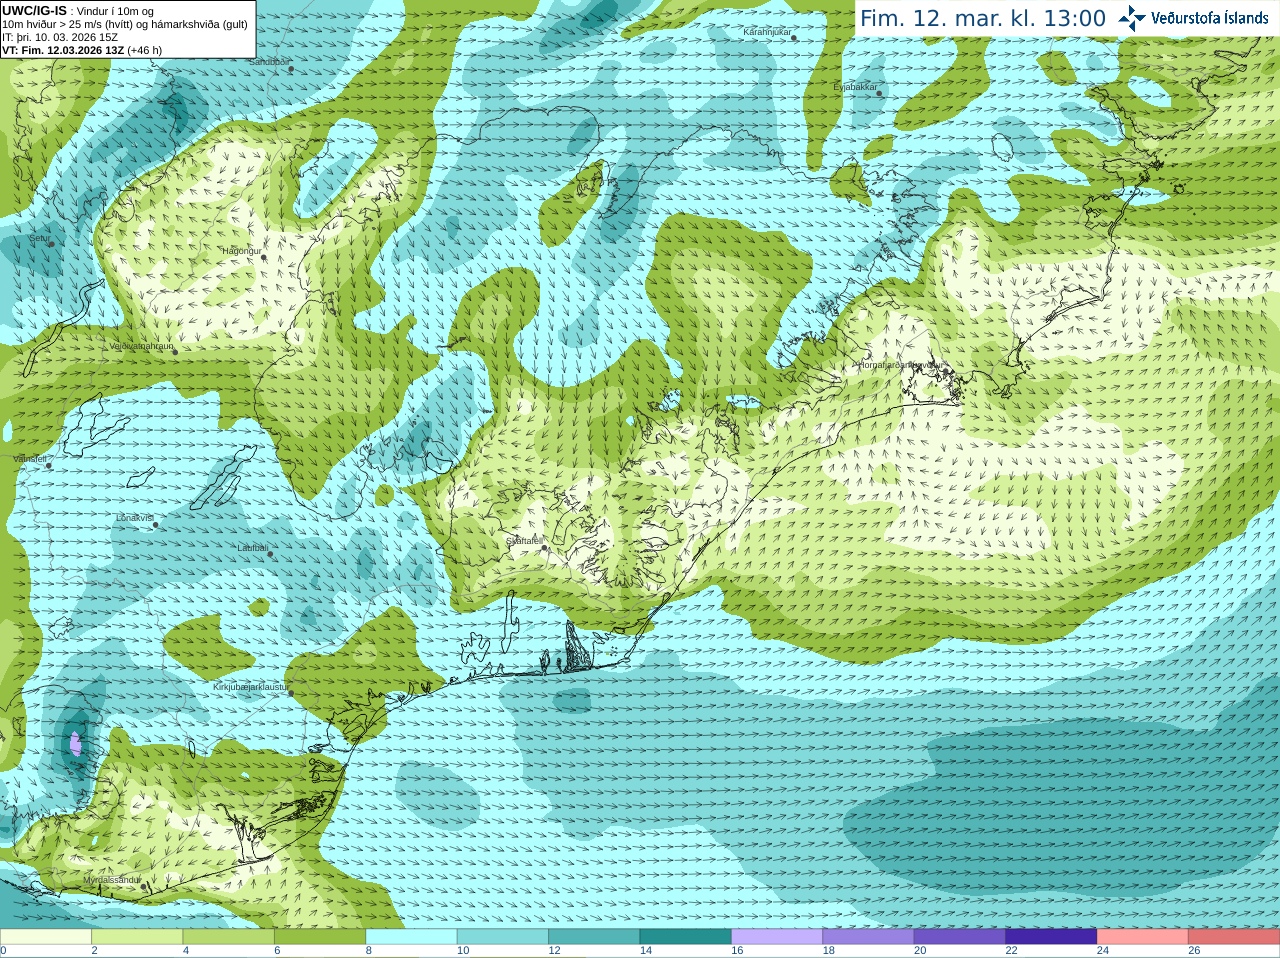Pick the 14–16 m/s dark teal legend swatch

point(686,937)
